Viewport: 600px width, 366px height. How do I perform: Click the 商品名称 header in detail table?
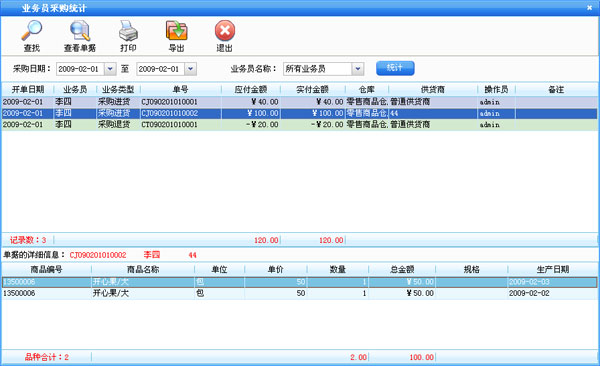click(x=143, y=270)
